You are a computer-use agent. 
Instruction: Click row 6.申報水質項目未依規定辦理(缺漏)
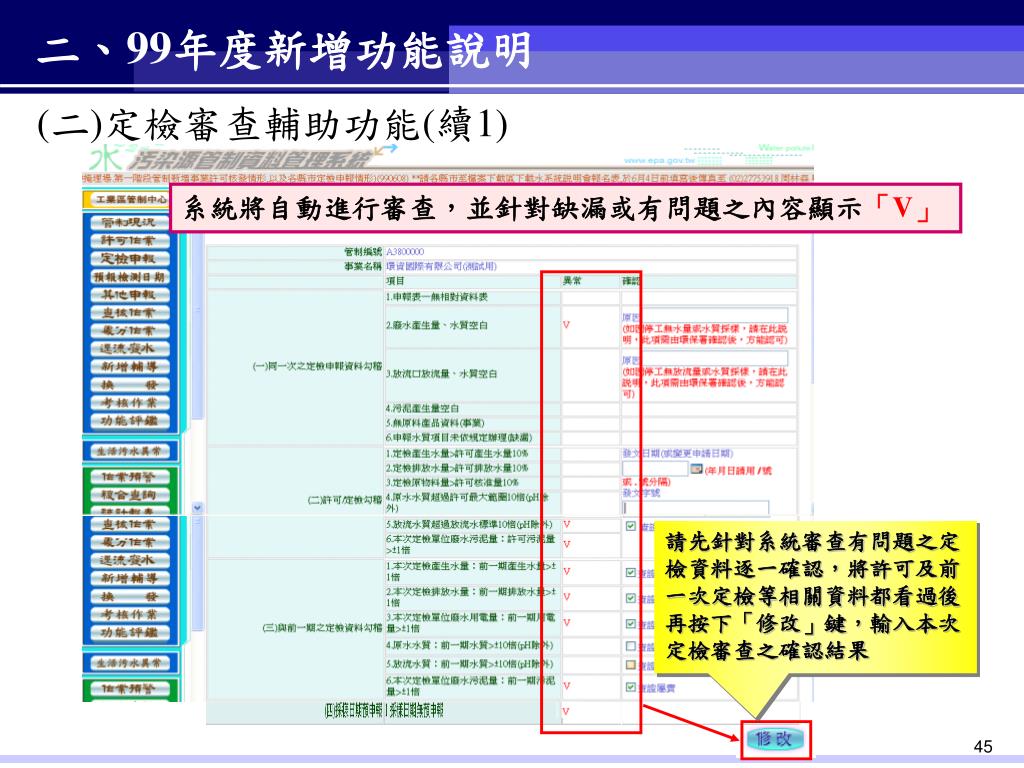coord(458,438)
